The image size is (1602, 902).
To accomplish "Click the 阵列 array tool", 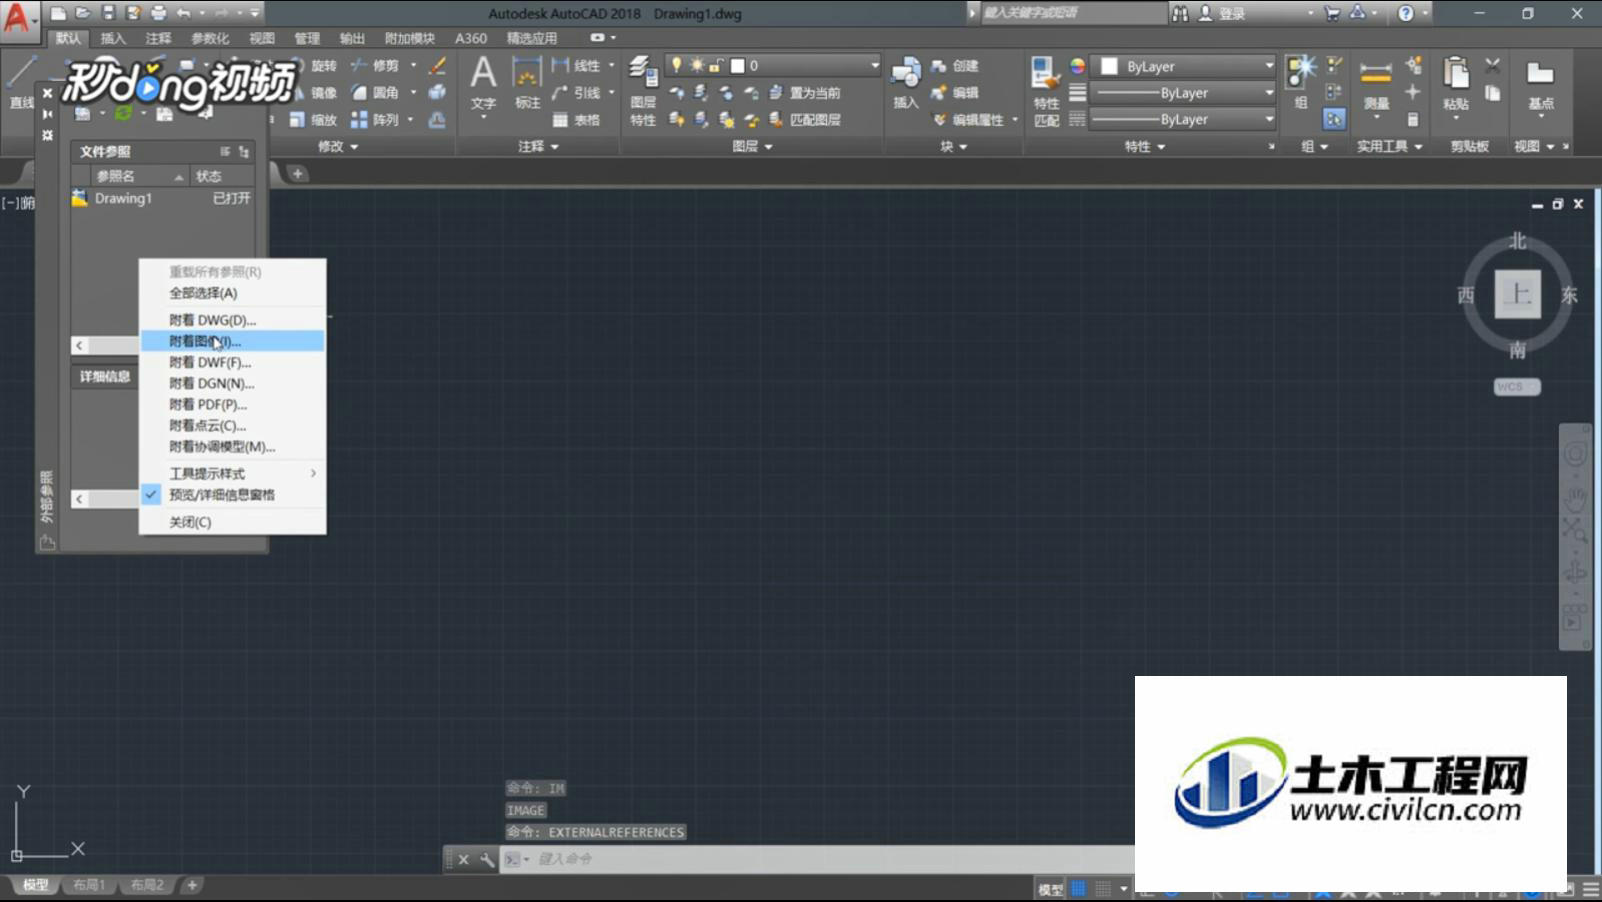I will [375, 120].
